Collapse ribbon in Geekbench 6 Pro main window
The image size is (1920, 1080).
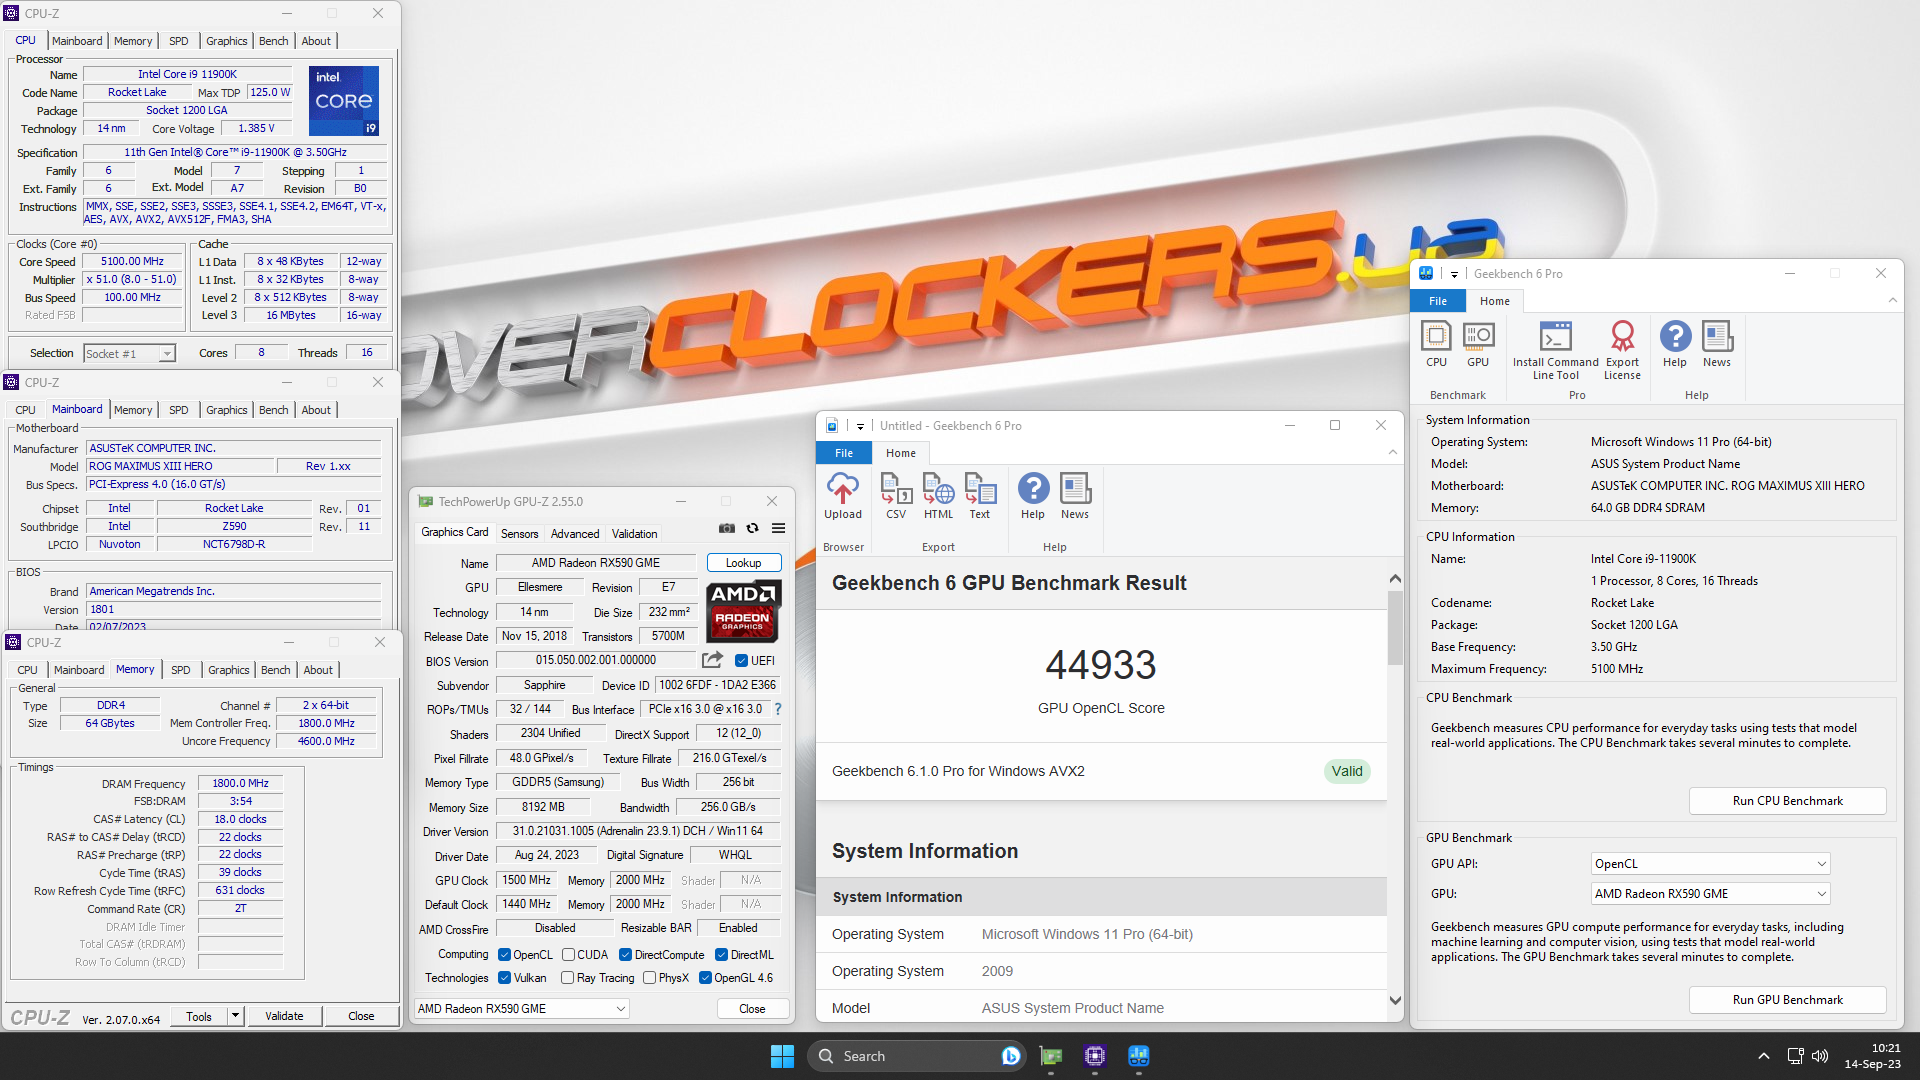point(1892,301)
